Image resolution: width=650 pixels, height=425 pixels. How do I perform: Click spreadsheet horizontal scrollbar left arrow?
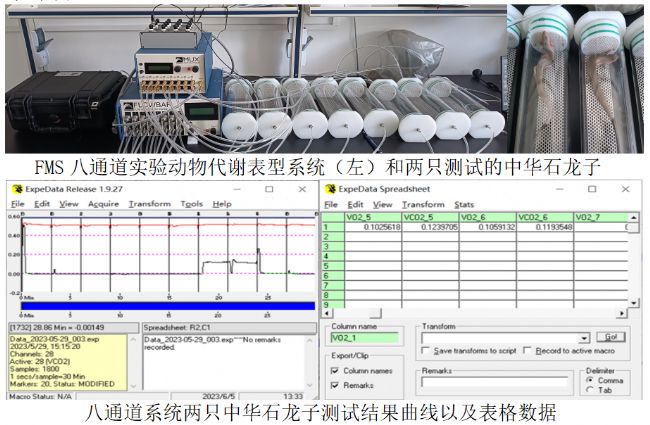[327, 313]
